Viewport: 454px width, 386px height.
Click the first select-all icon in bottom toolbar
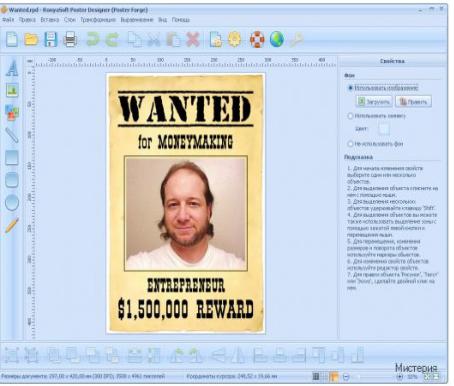(x=12, y=355)
